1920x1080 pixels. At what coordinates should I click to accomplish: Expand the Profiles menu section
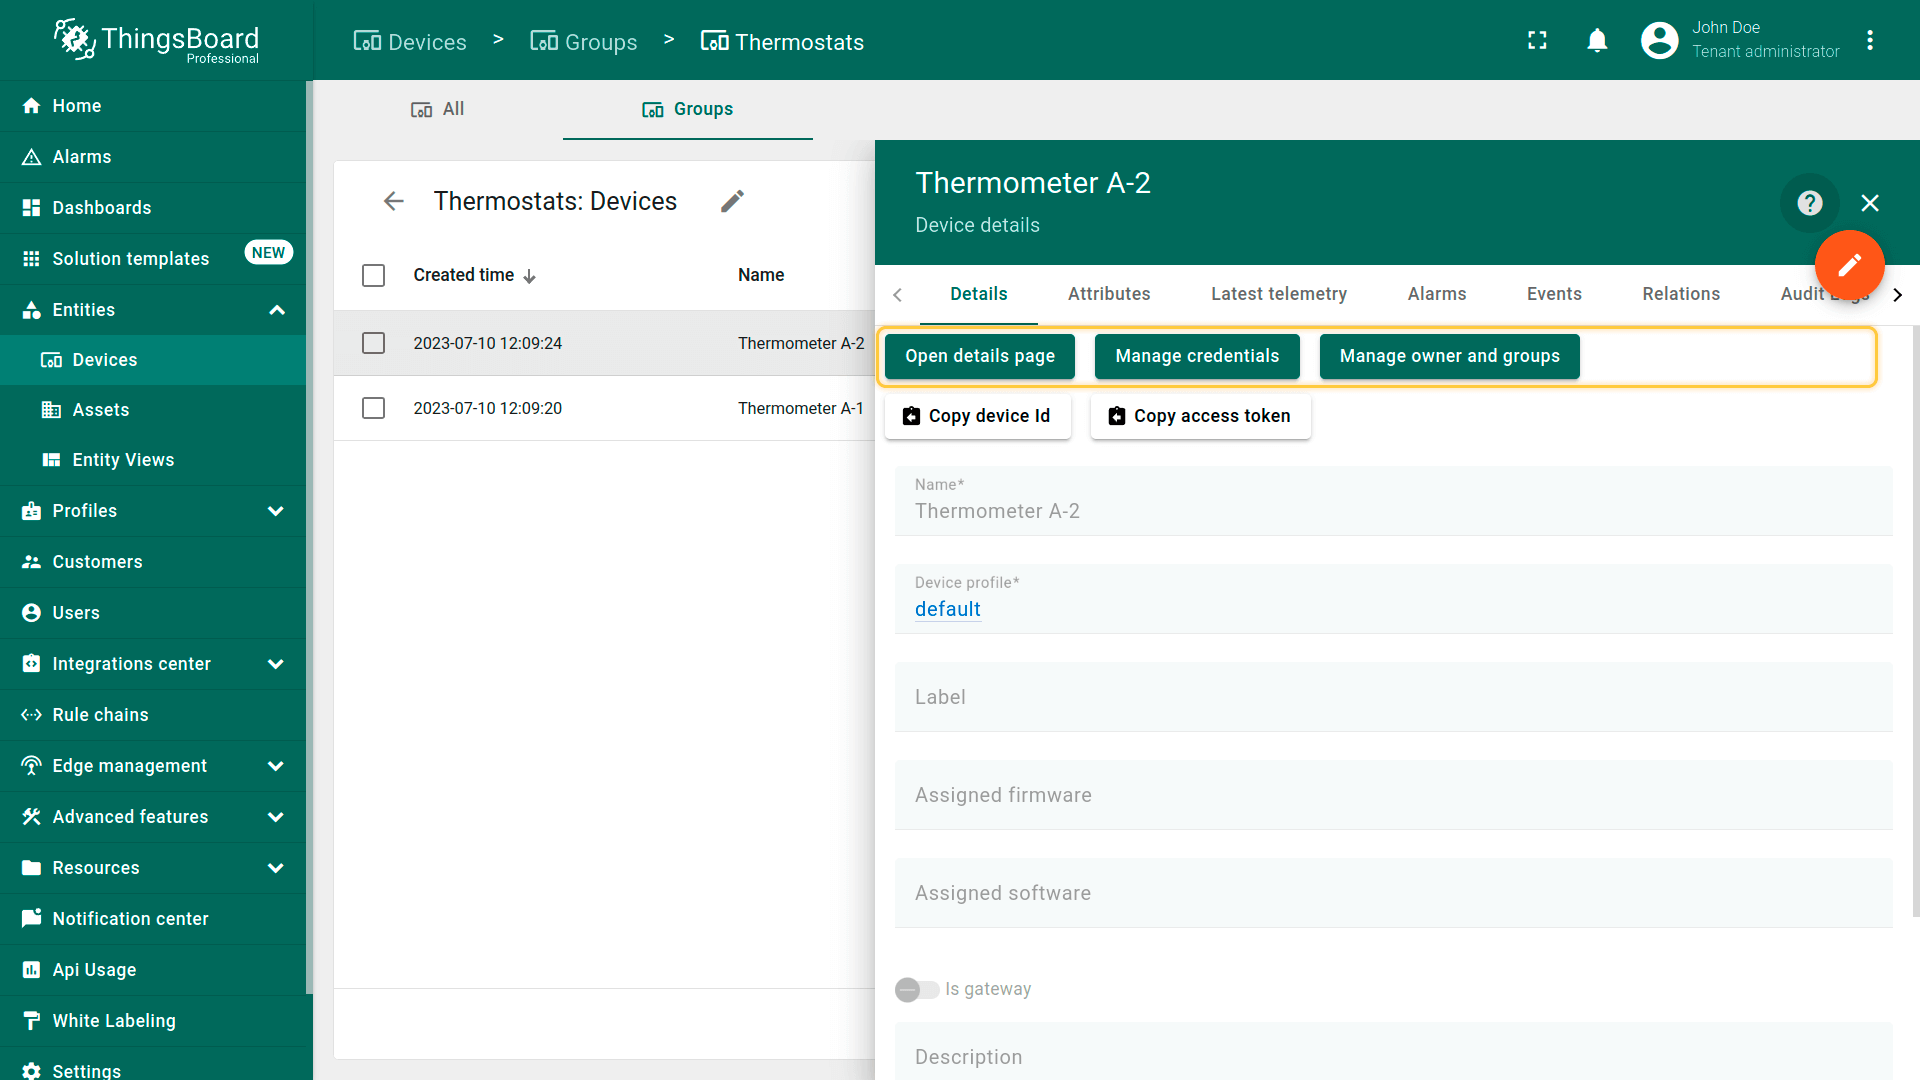tap(276, 511)
